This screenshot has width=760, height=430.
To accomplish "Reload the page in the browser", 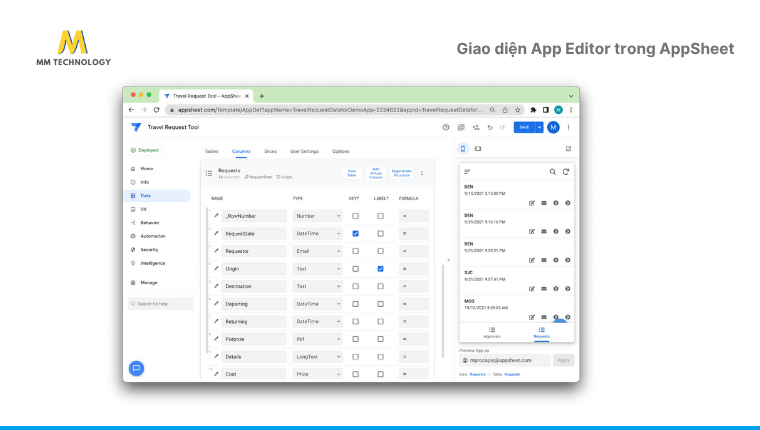I will point(156,110).
